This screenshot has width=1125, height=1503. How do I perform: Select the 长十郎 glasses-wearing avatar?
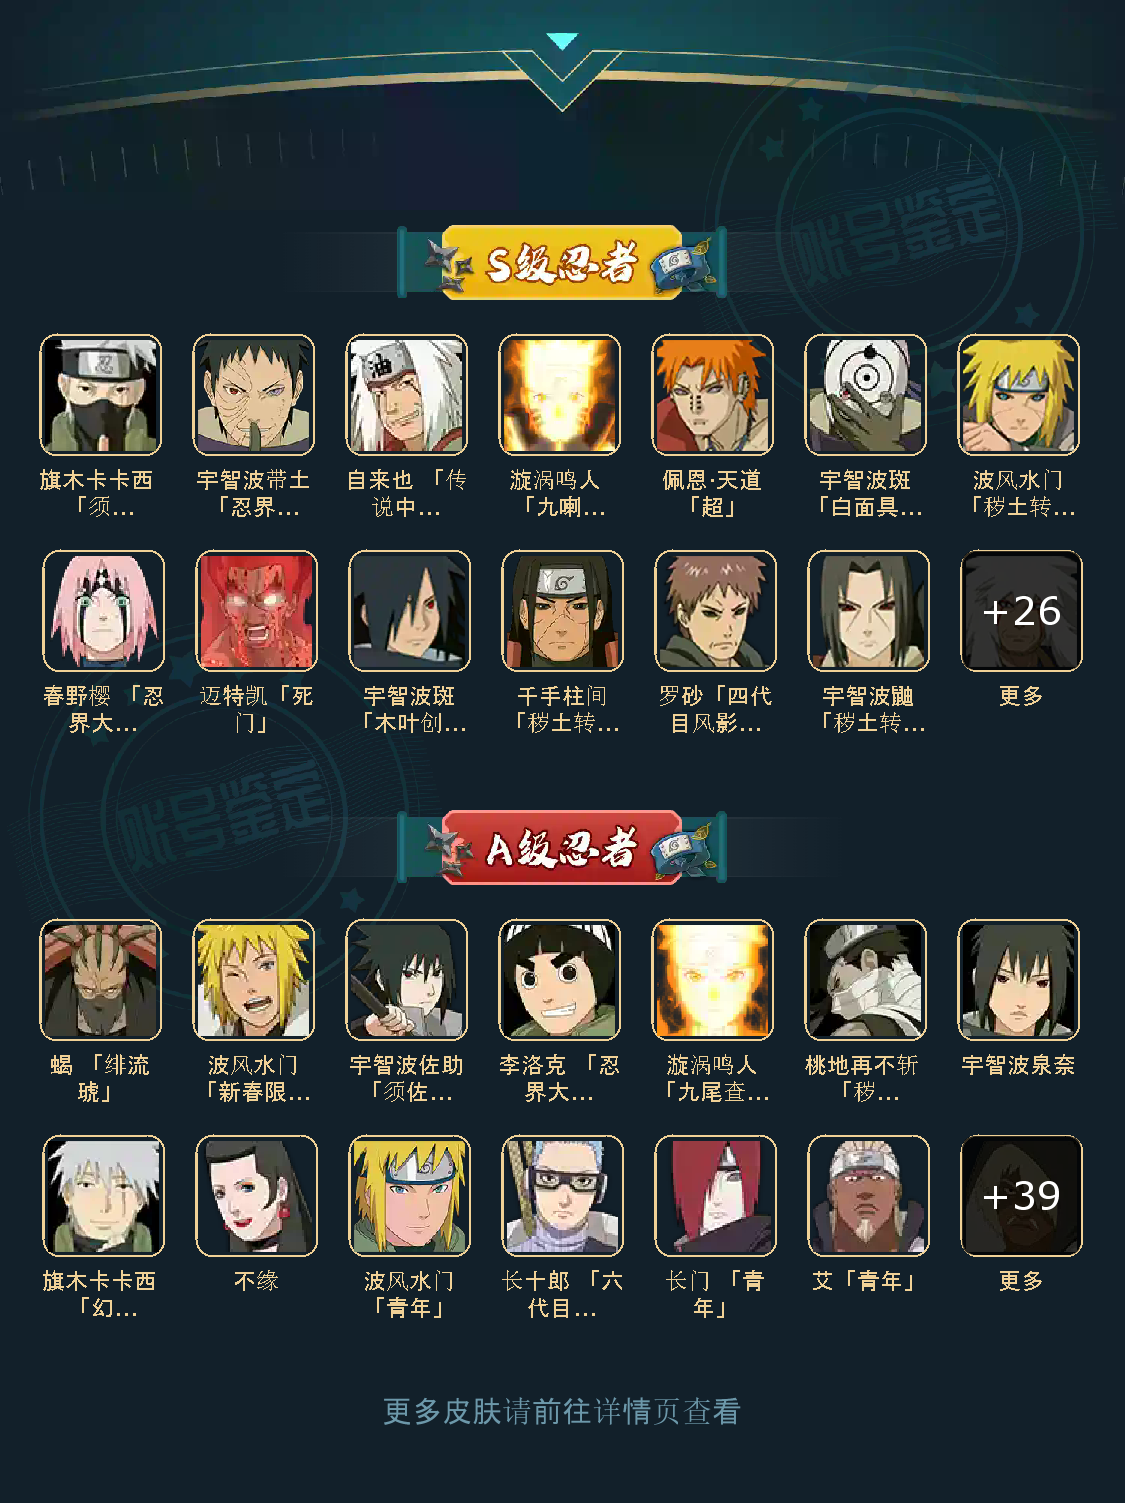pos(562,1196)
